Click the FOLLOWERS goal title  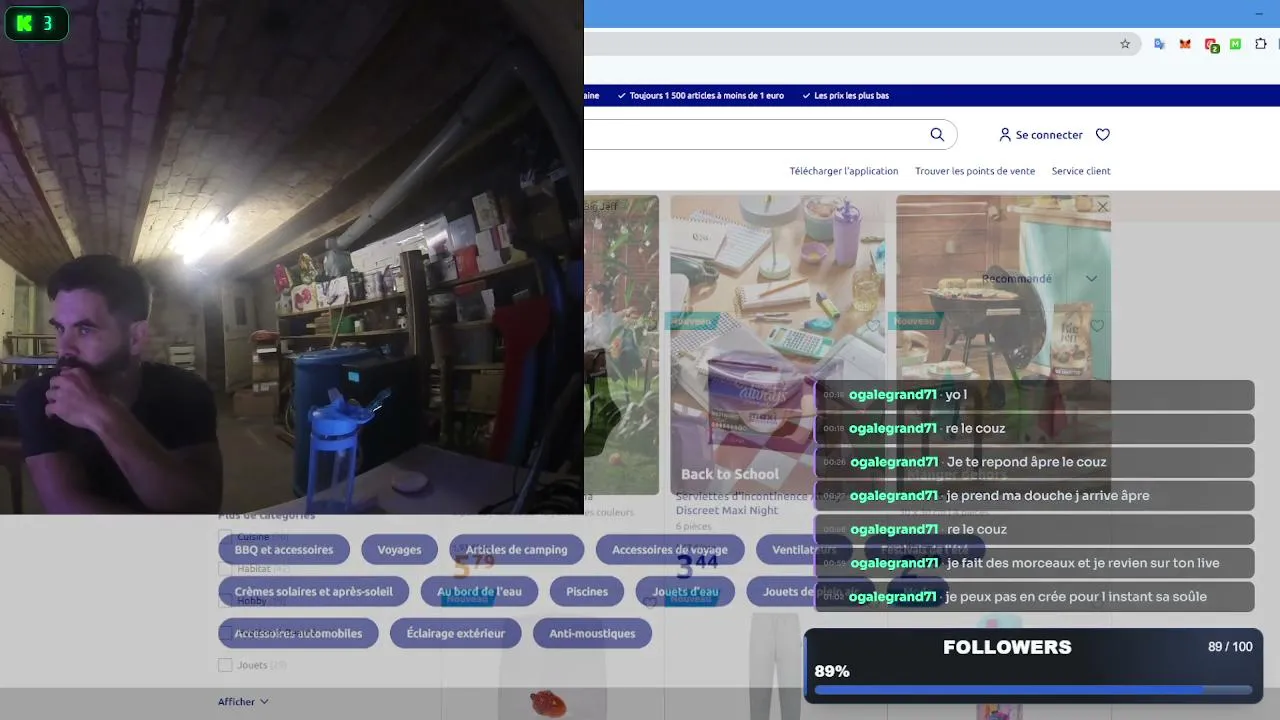pos(1007,647)
